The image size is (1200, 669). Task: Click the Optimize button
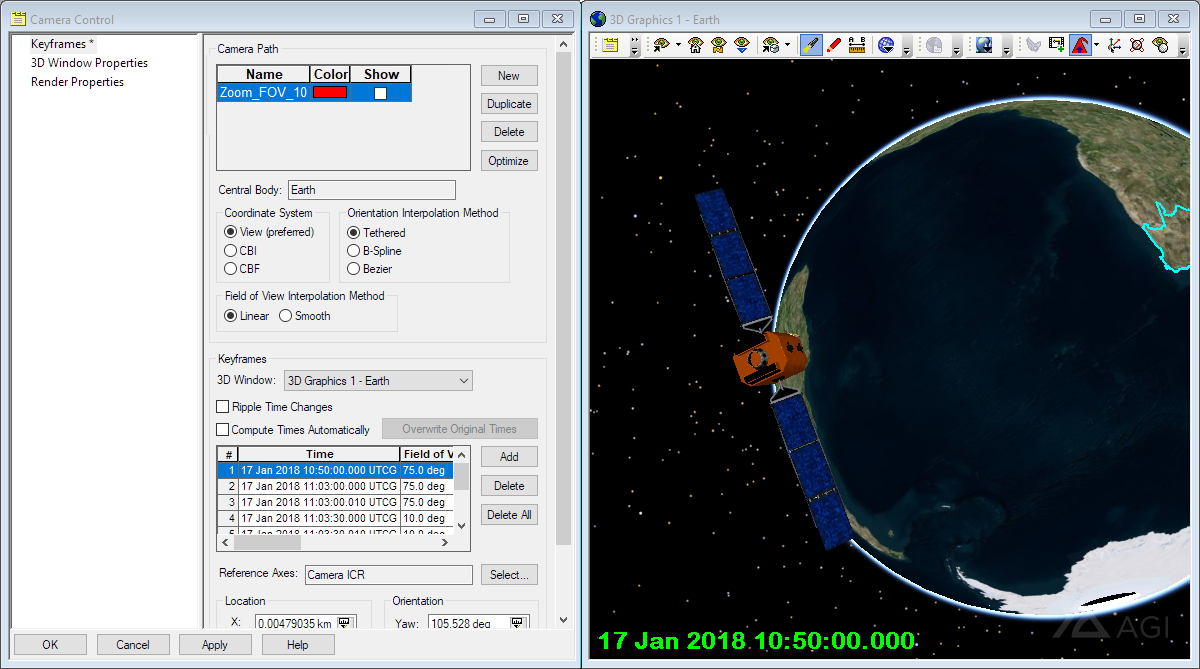pyautogui.click(x=509, y=161)
